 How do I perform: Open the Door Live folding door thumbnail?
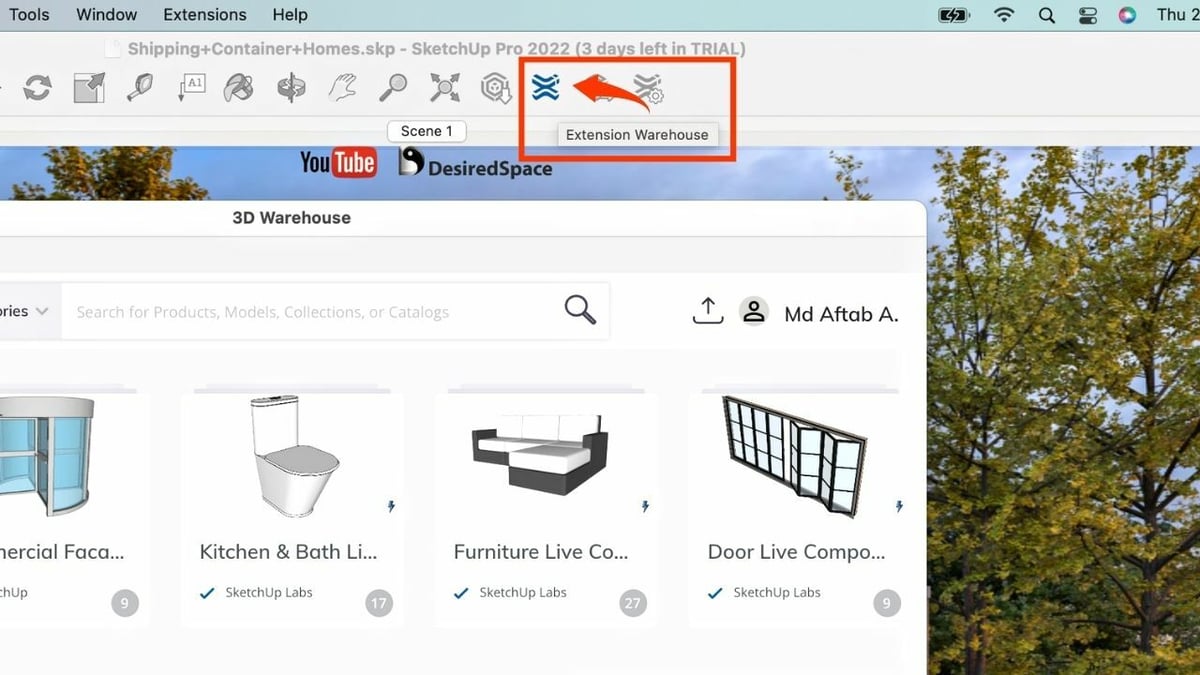[x=794, y=457]
